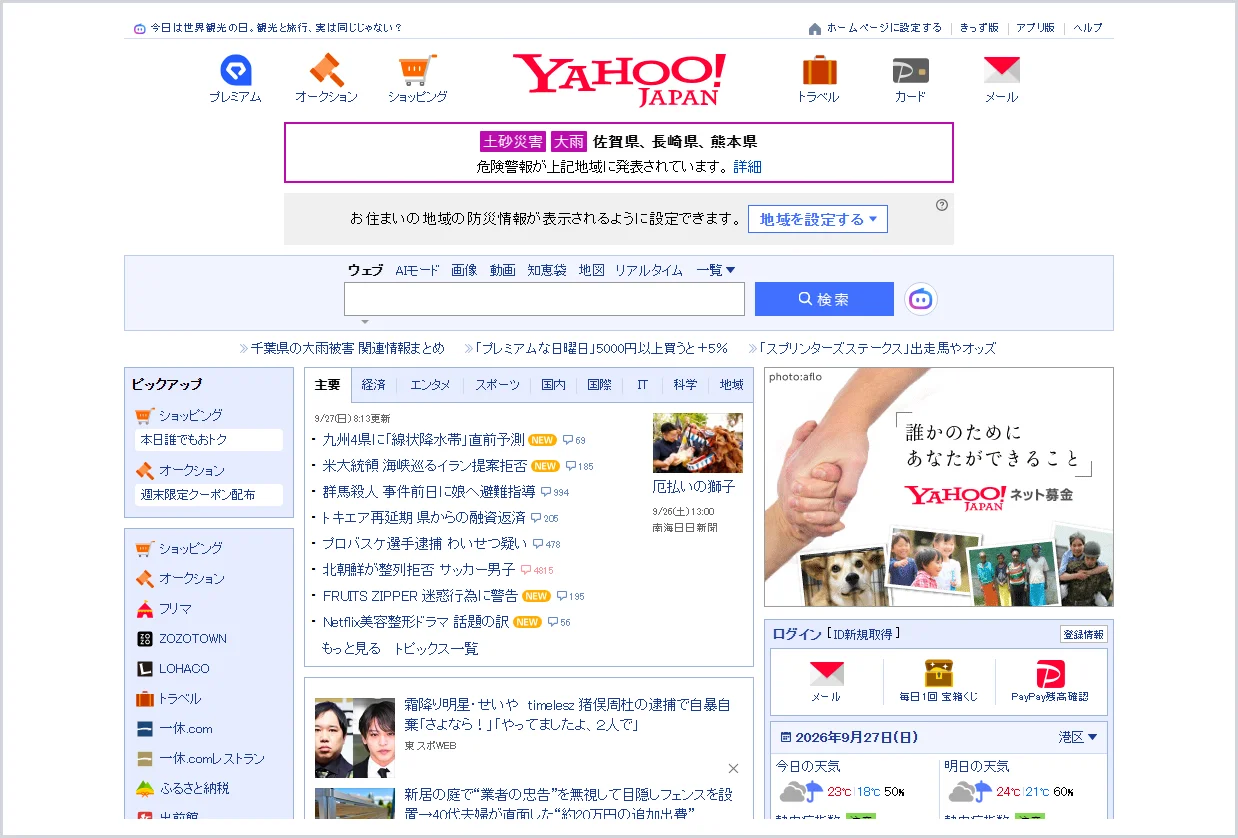Switch to the 国際 news tab
Screen dimensions: 1238x838
[599, 385]
